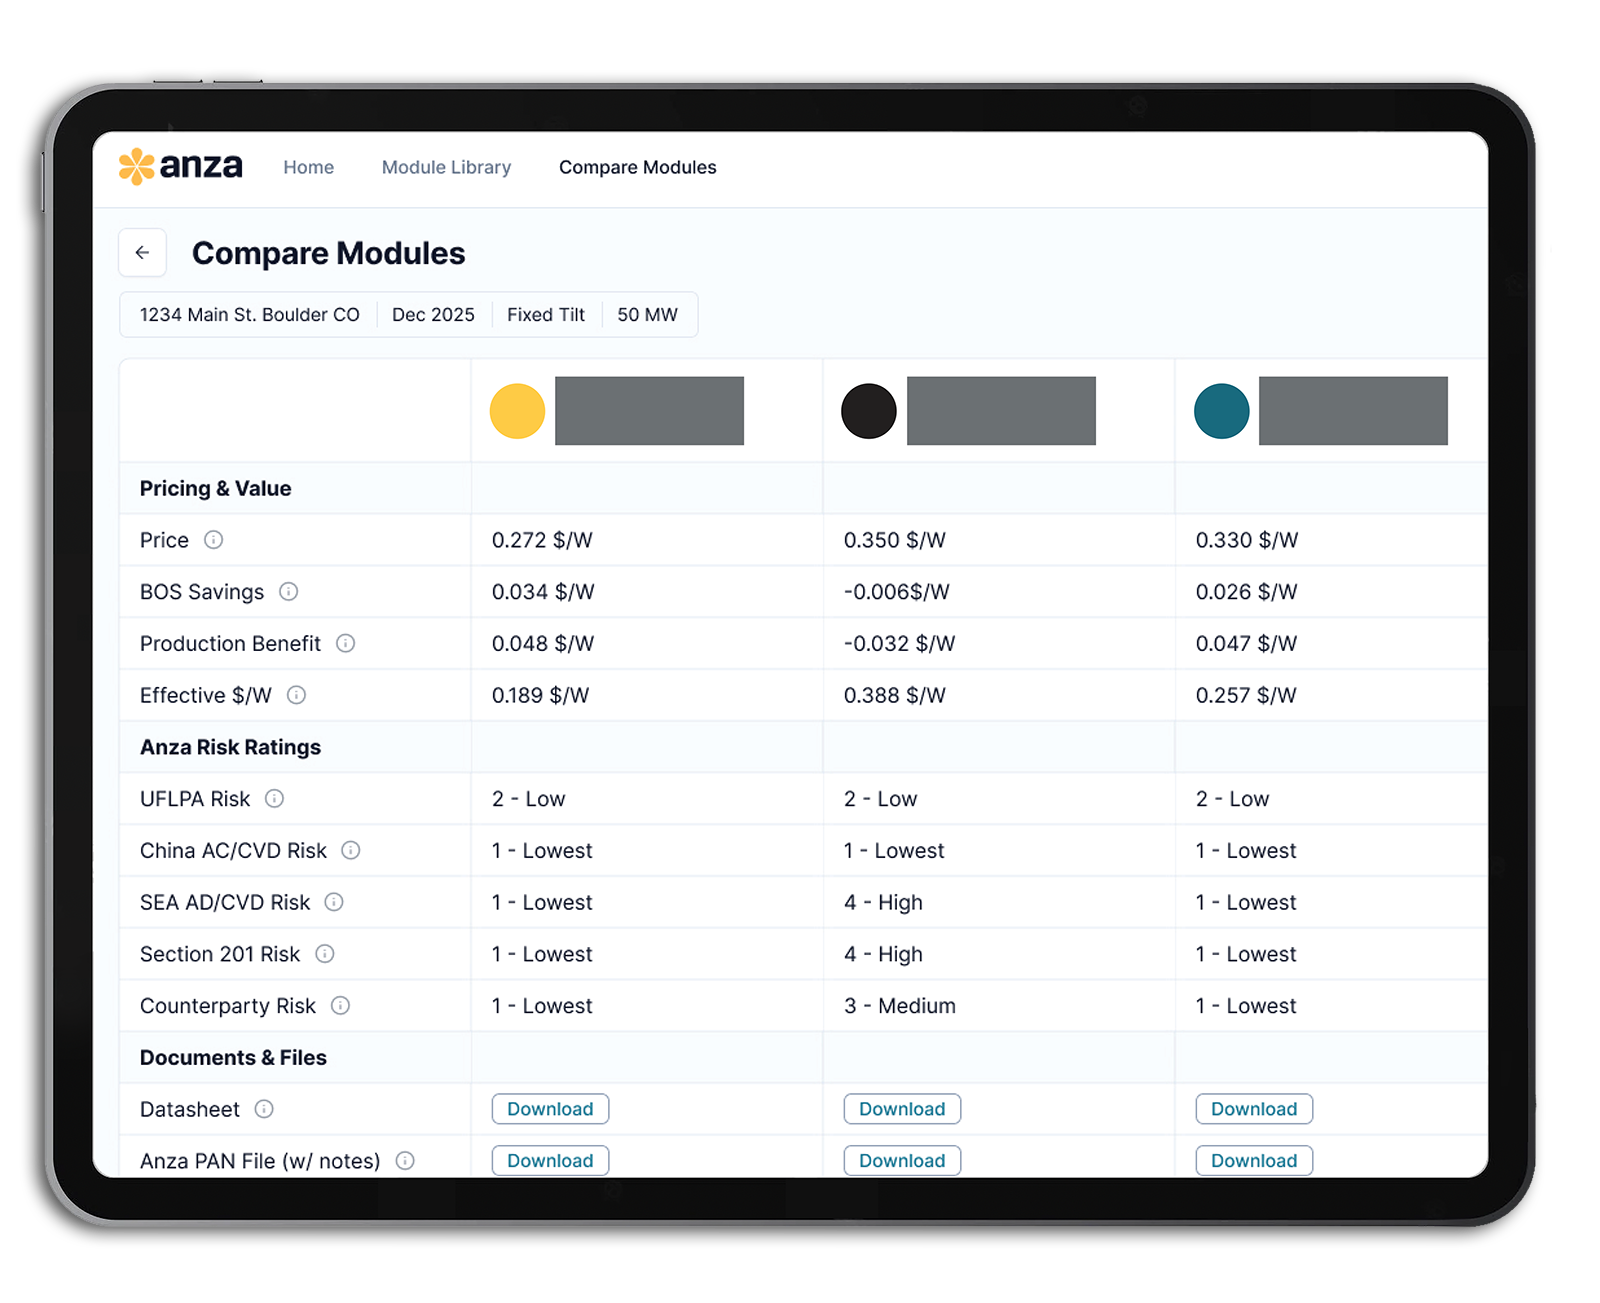
Task: Download the first module's Datasheet
Action: click(x=549, y=1109)
